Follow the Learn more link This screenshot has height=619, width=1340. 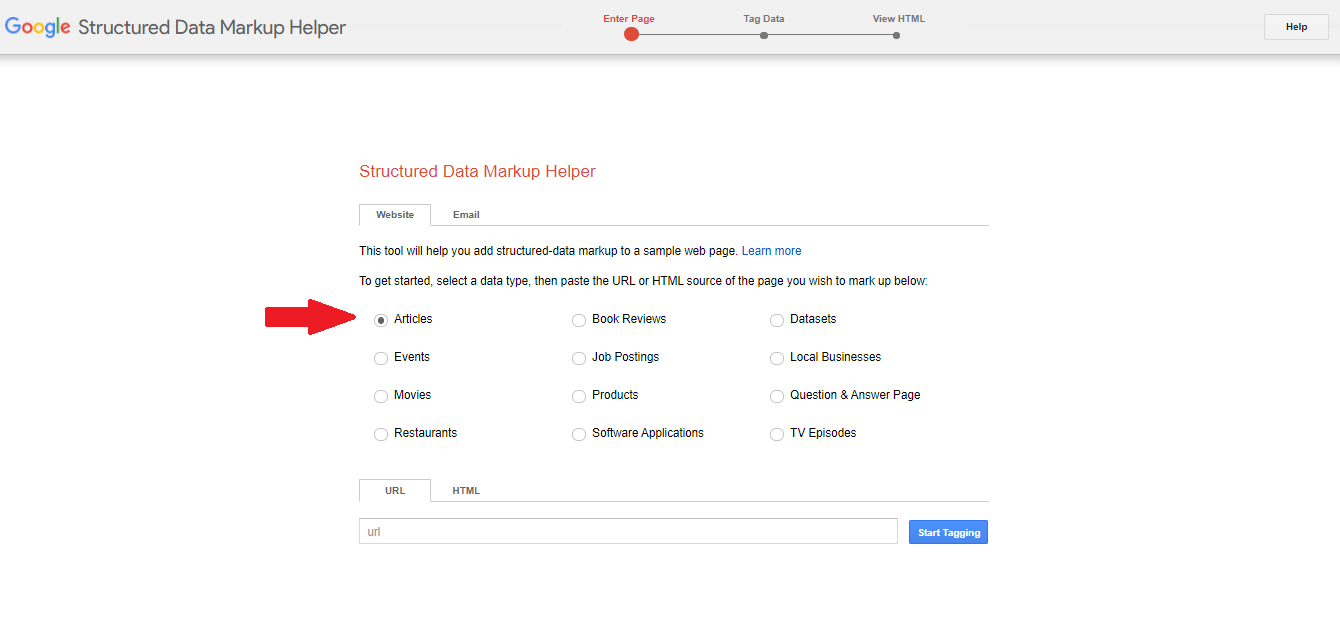[771, 251]
